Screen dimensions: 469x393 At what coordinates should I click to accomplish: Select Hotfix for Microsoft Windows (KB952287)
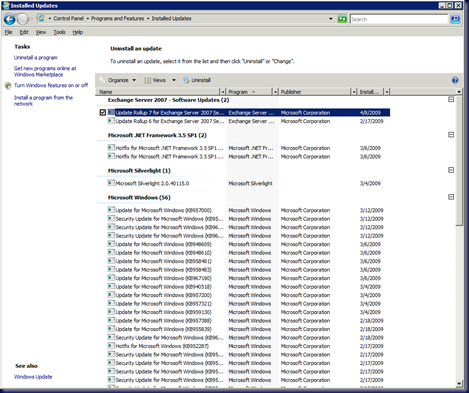point(248,346)
